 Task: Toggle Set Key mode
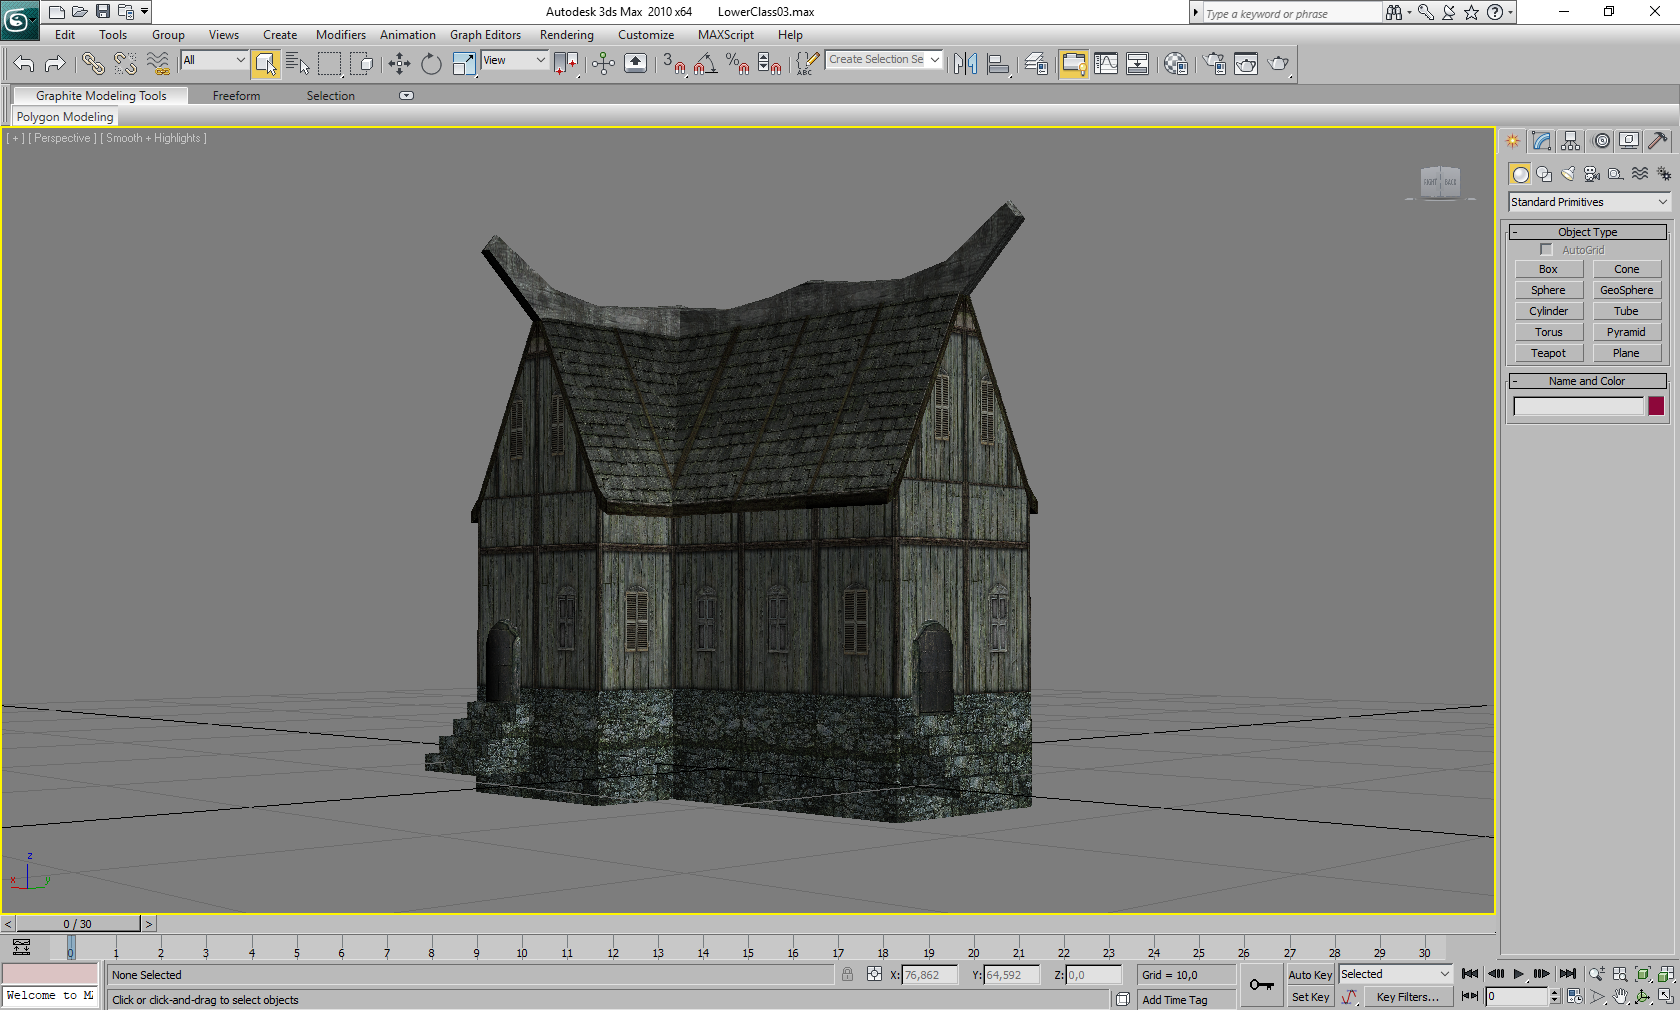(x=1310, y=997)
